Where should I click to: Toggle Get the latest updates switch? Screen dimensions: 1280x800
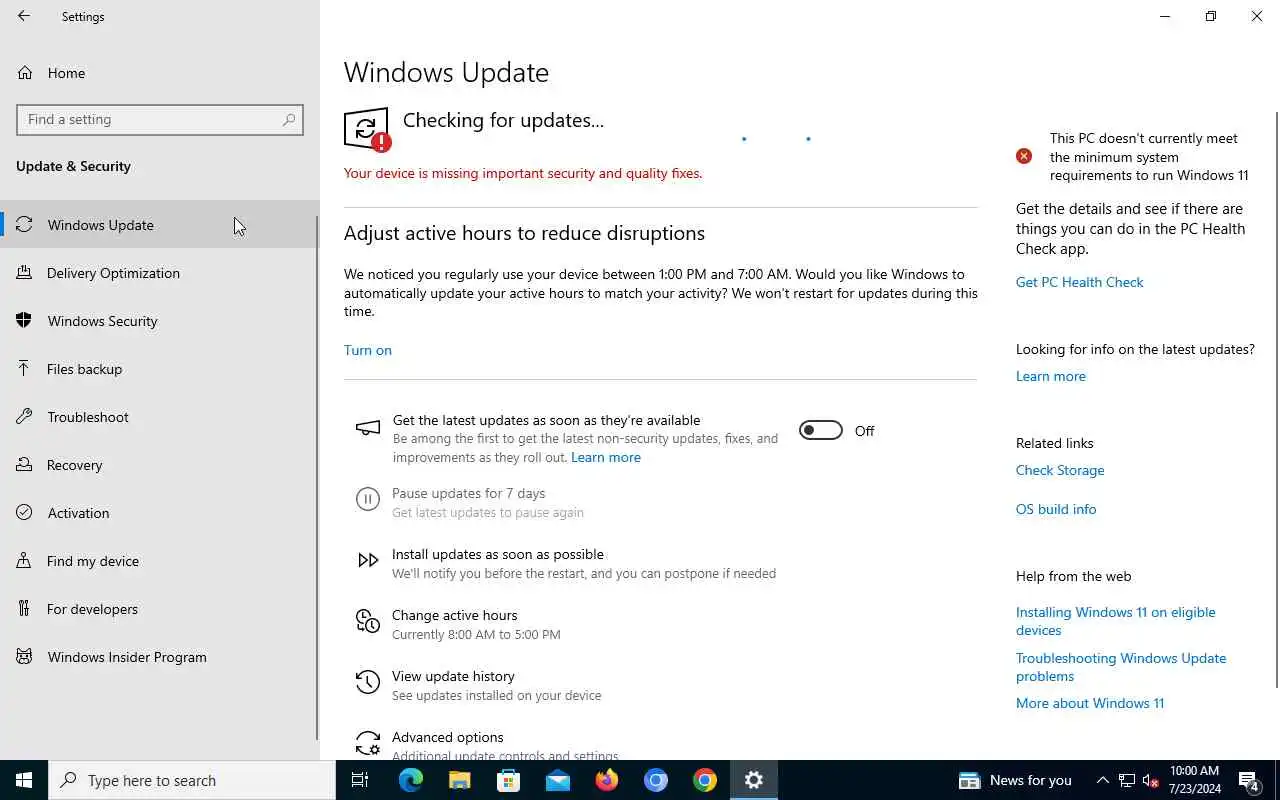pos(821,430)
